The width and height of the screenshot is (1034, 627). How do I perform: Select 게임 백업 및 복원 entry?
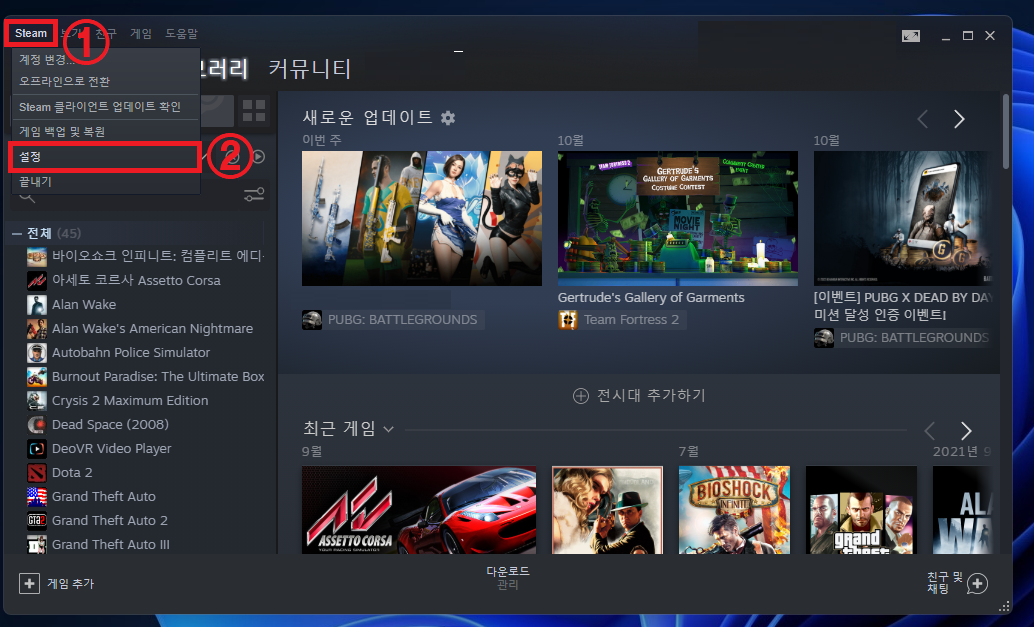106,132
